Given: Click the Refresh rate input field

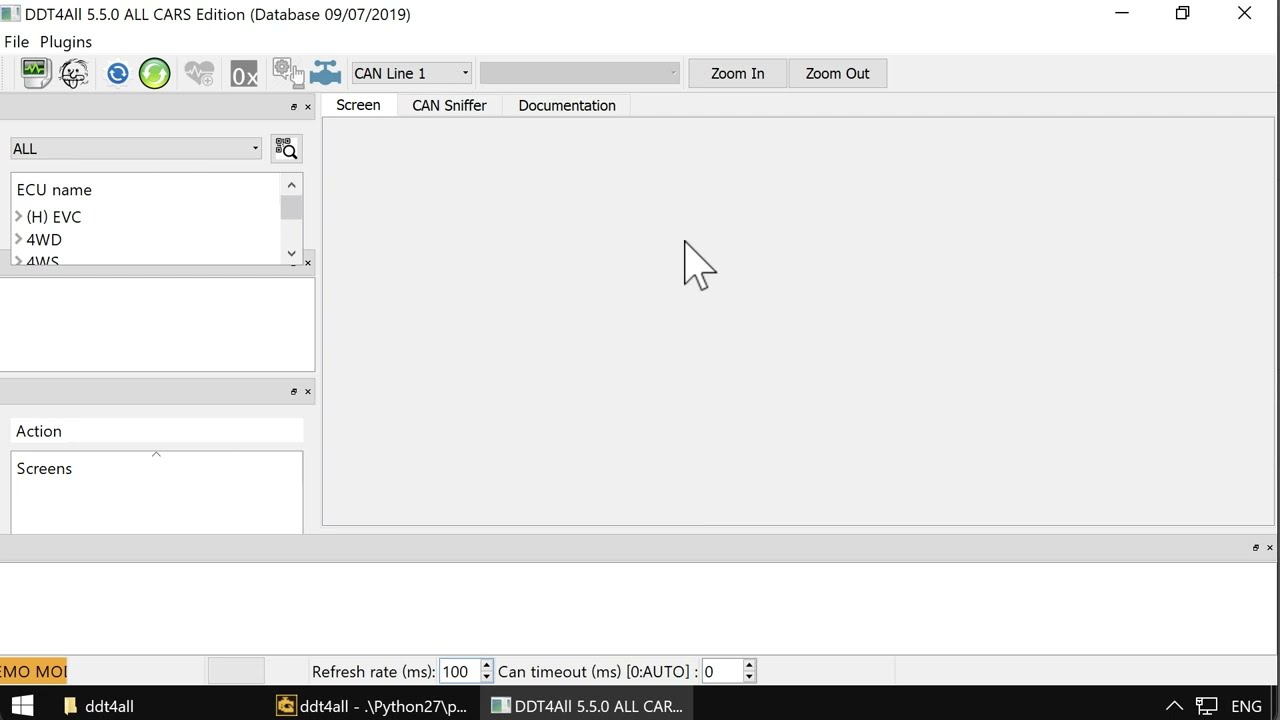Looking at the screenshot, I should 460,672.
